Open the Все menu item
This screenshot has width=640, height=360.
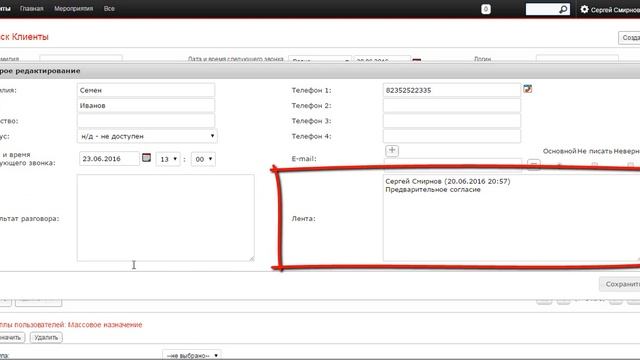point(109,9)
